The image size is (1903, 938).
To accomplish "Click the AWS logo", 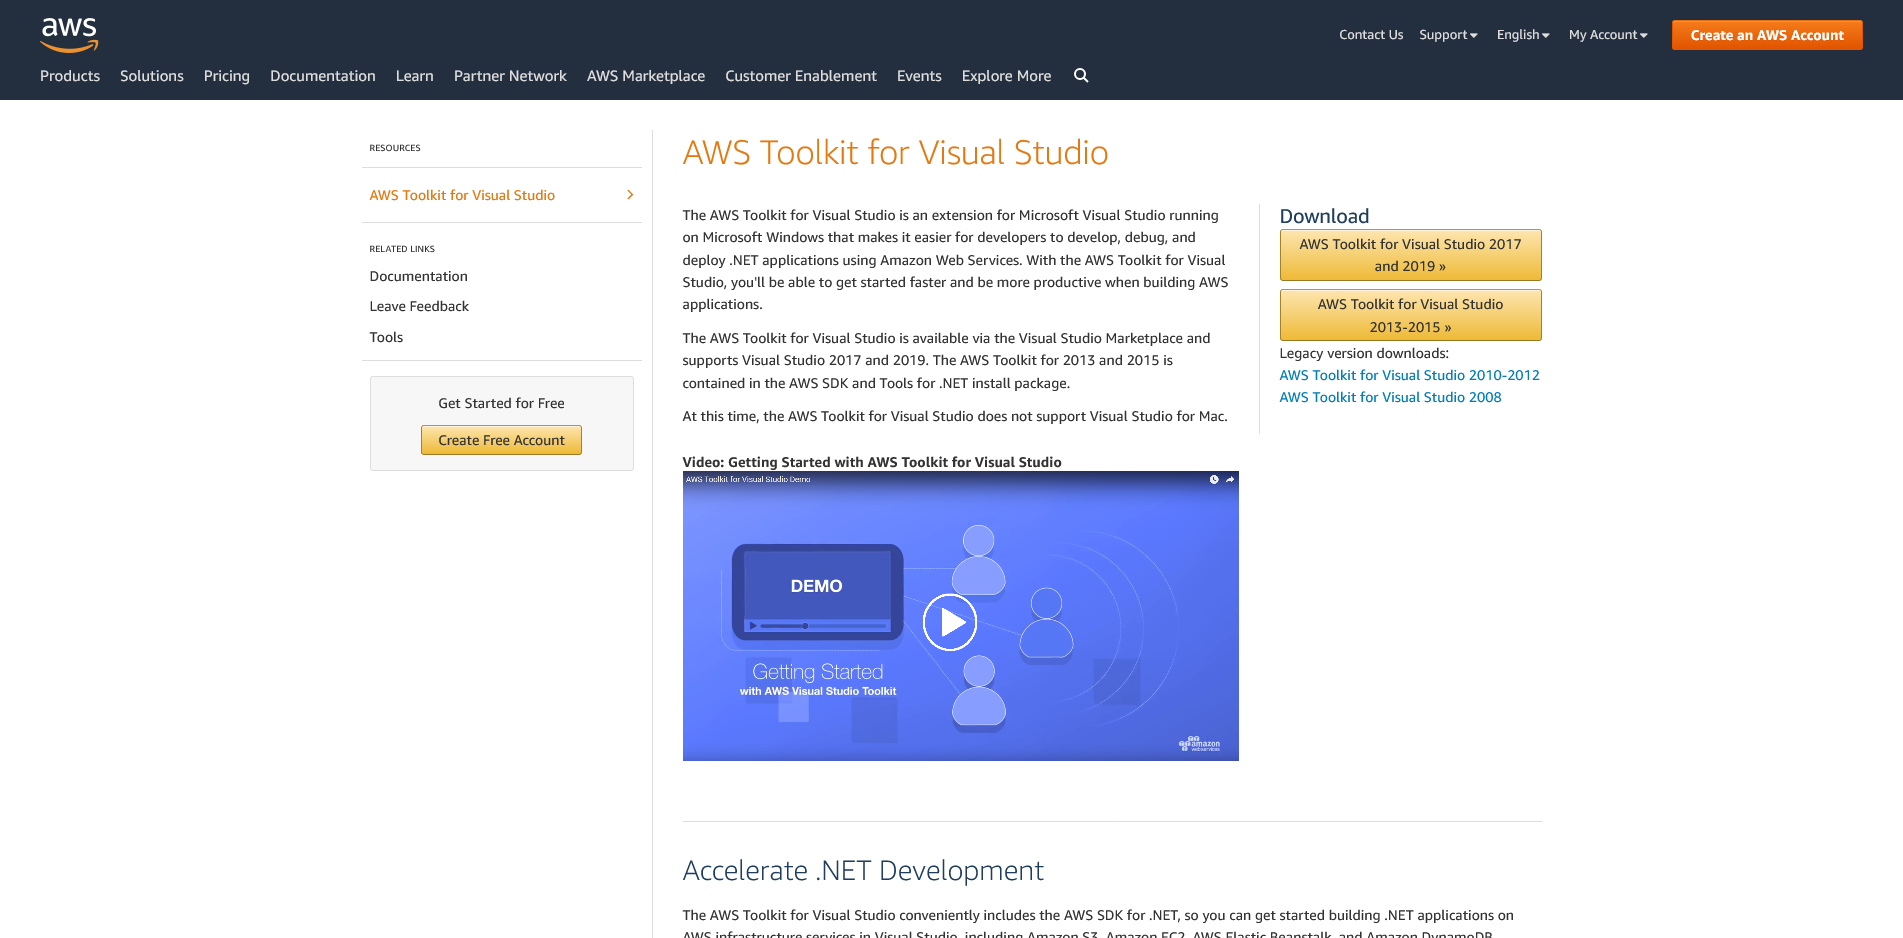I will 69,35.
